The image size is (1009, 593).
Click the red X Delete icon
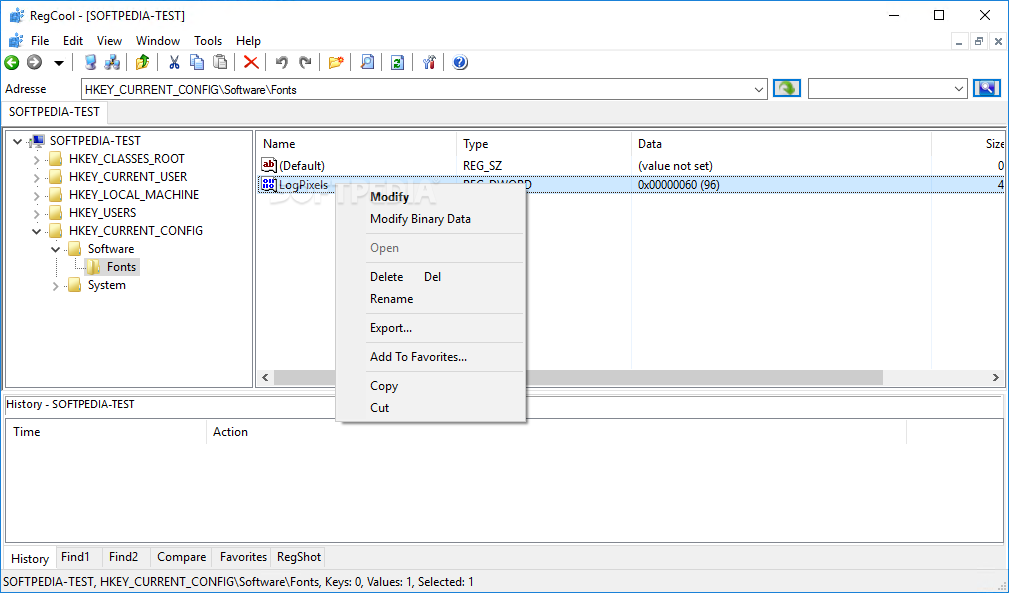(x=251, y=62)
